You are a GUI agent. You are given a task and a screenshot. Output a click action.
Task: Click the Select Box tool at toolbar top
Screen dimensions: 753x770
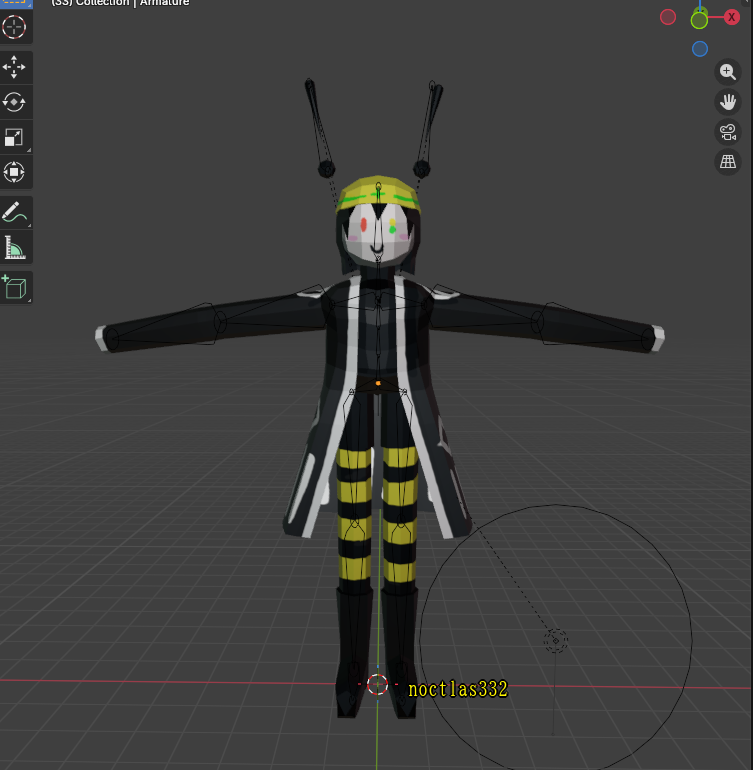(x=15, y=3)
